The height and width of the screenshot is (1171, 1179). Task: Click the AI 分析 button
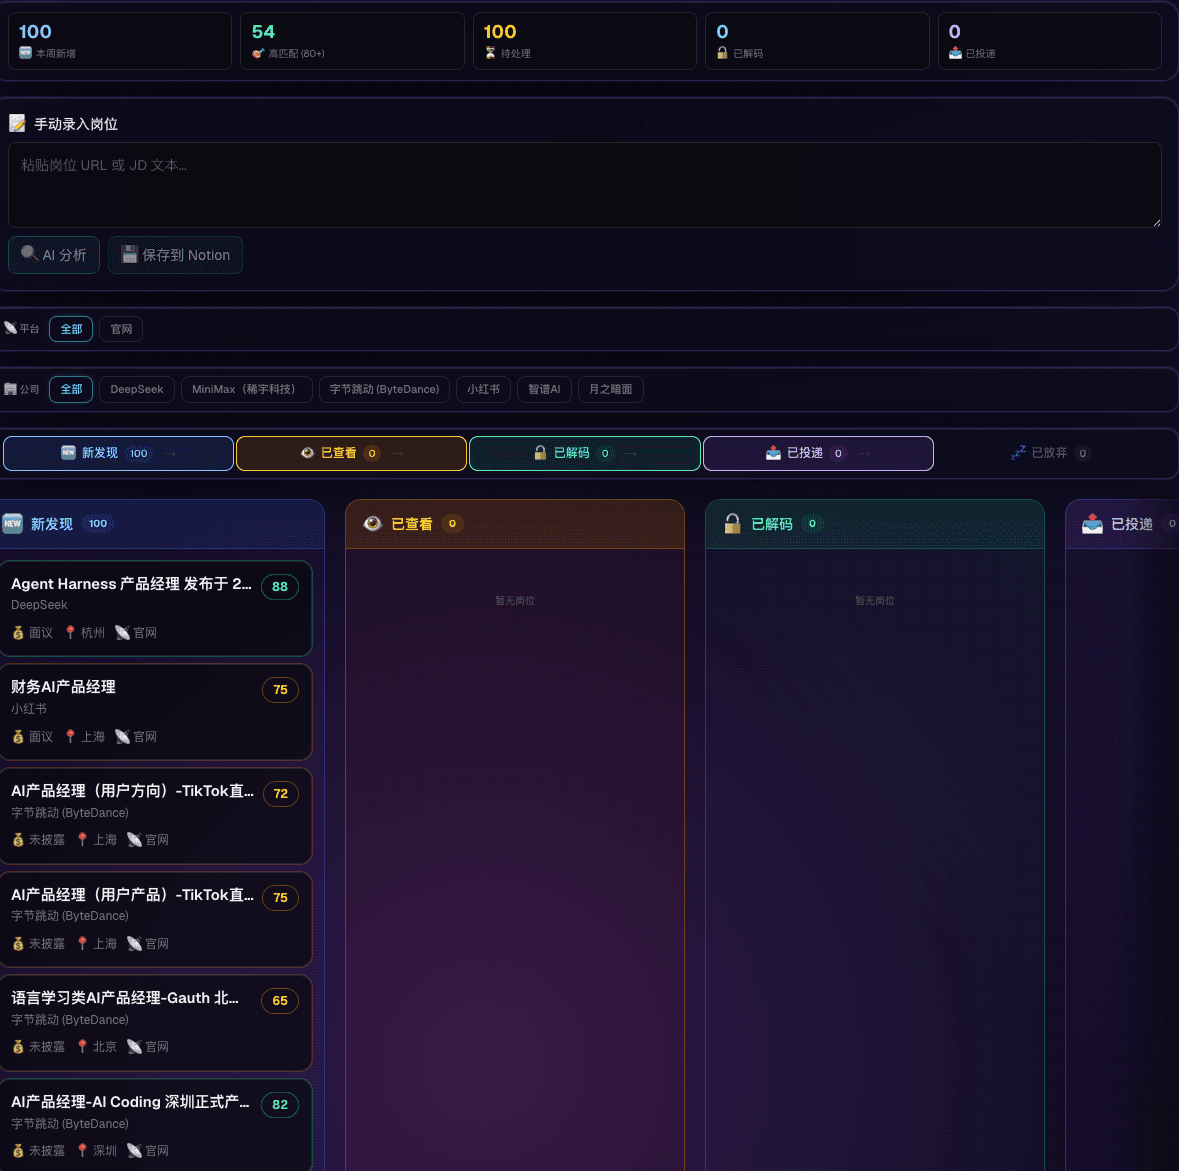click(x=54, y=255)
